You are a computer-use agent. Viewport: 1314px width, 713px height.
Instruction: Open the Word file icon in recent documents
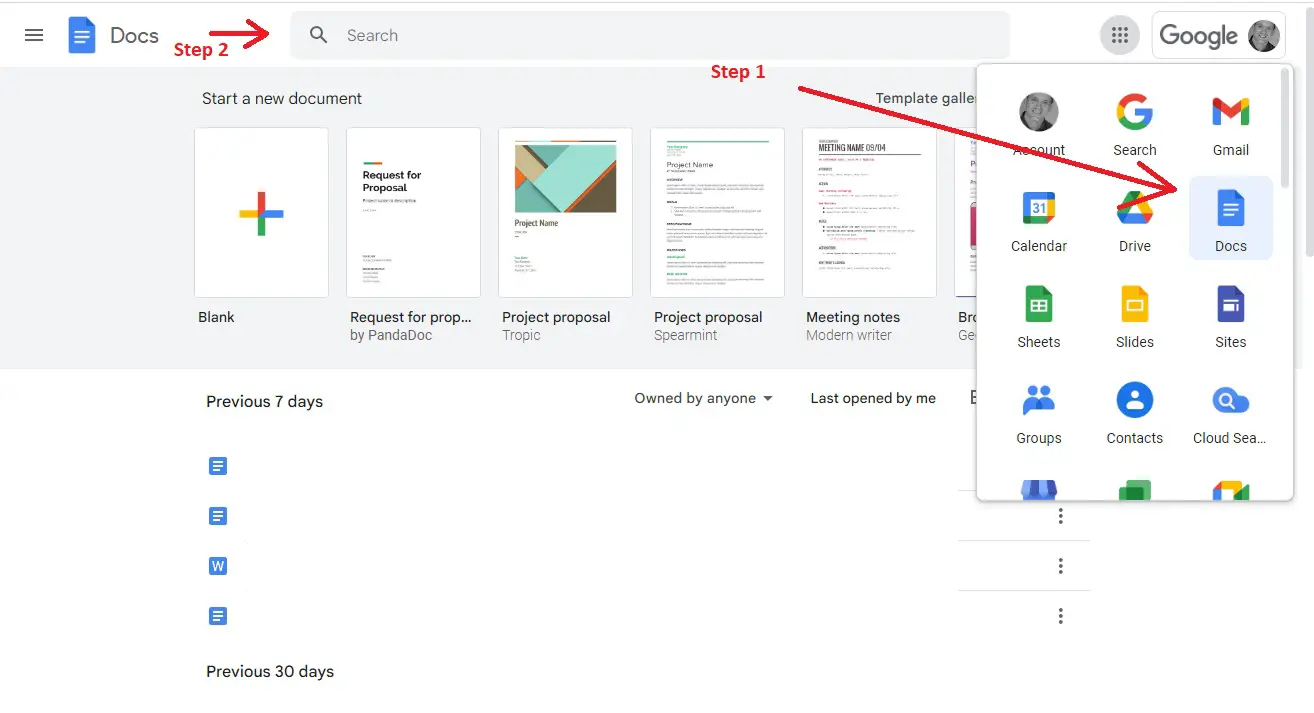[x=218, y=566]
